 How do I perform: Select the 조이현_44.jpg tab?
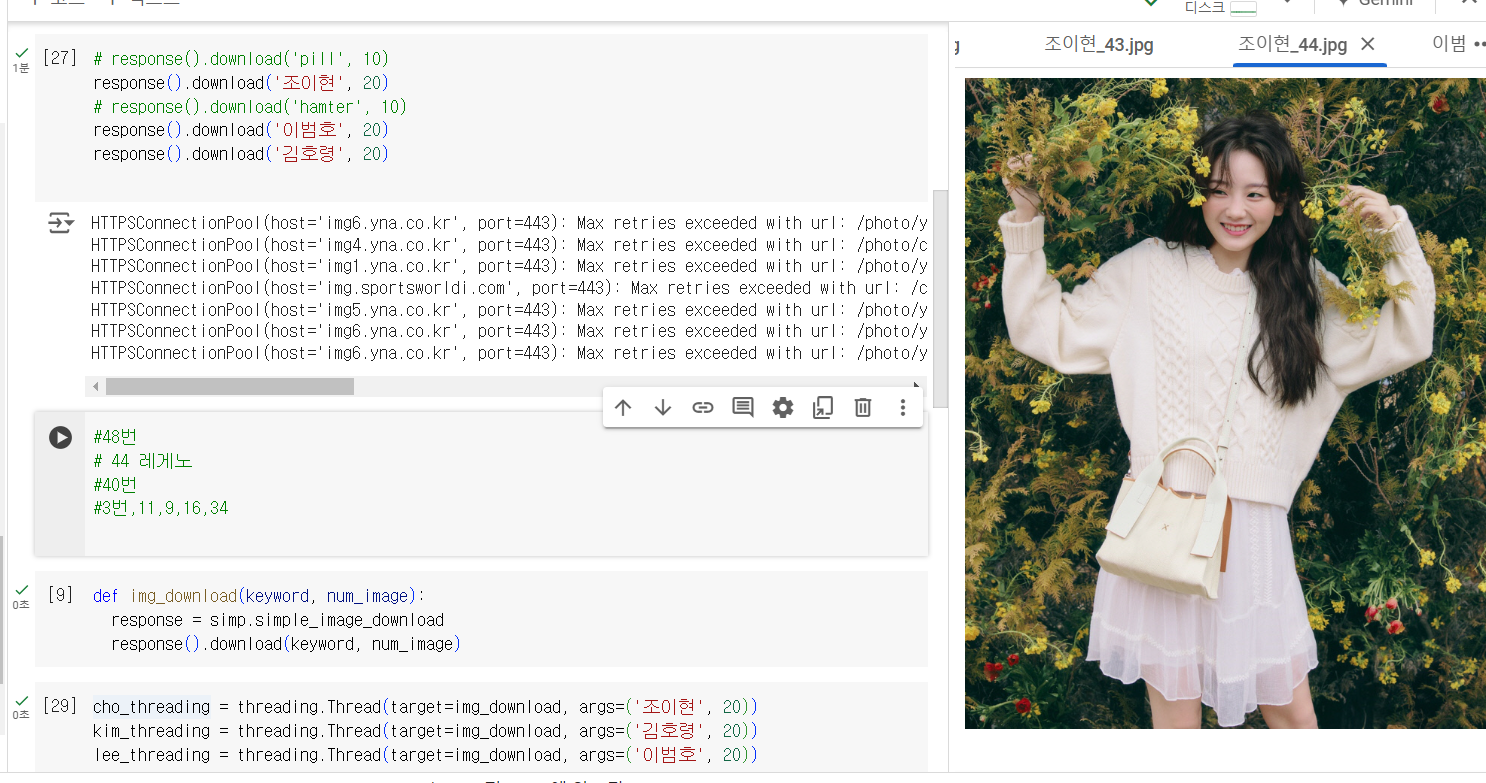(1292, 45)
